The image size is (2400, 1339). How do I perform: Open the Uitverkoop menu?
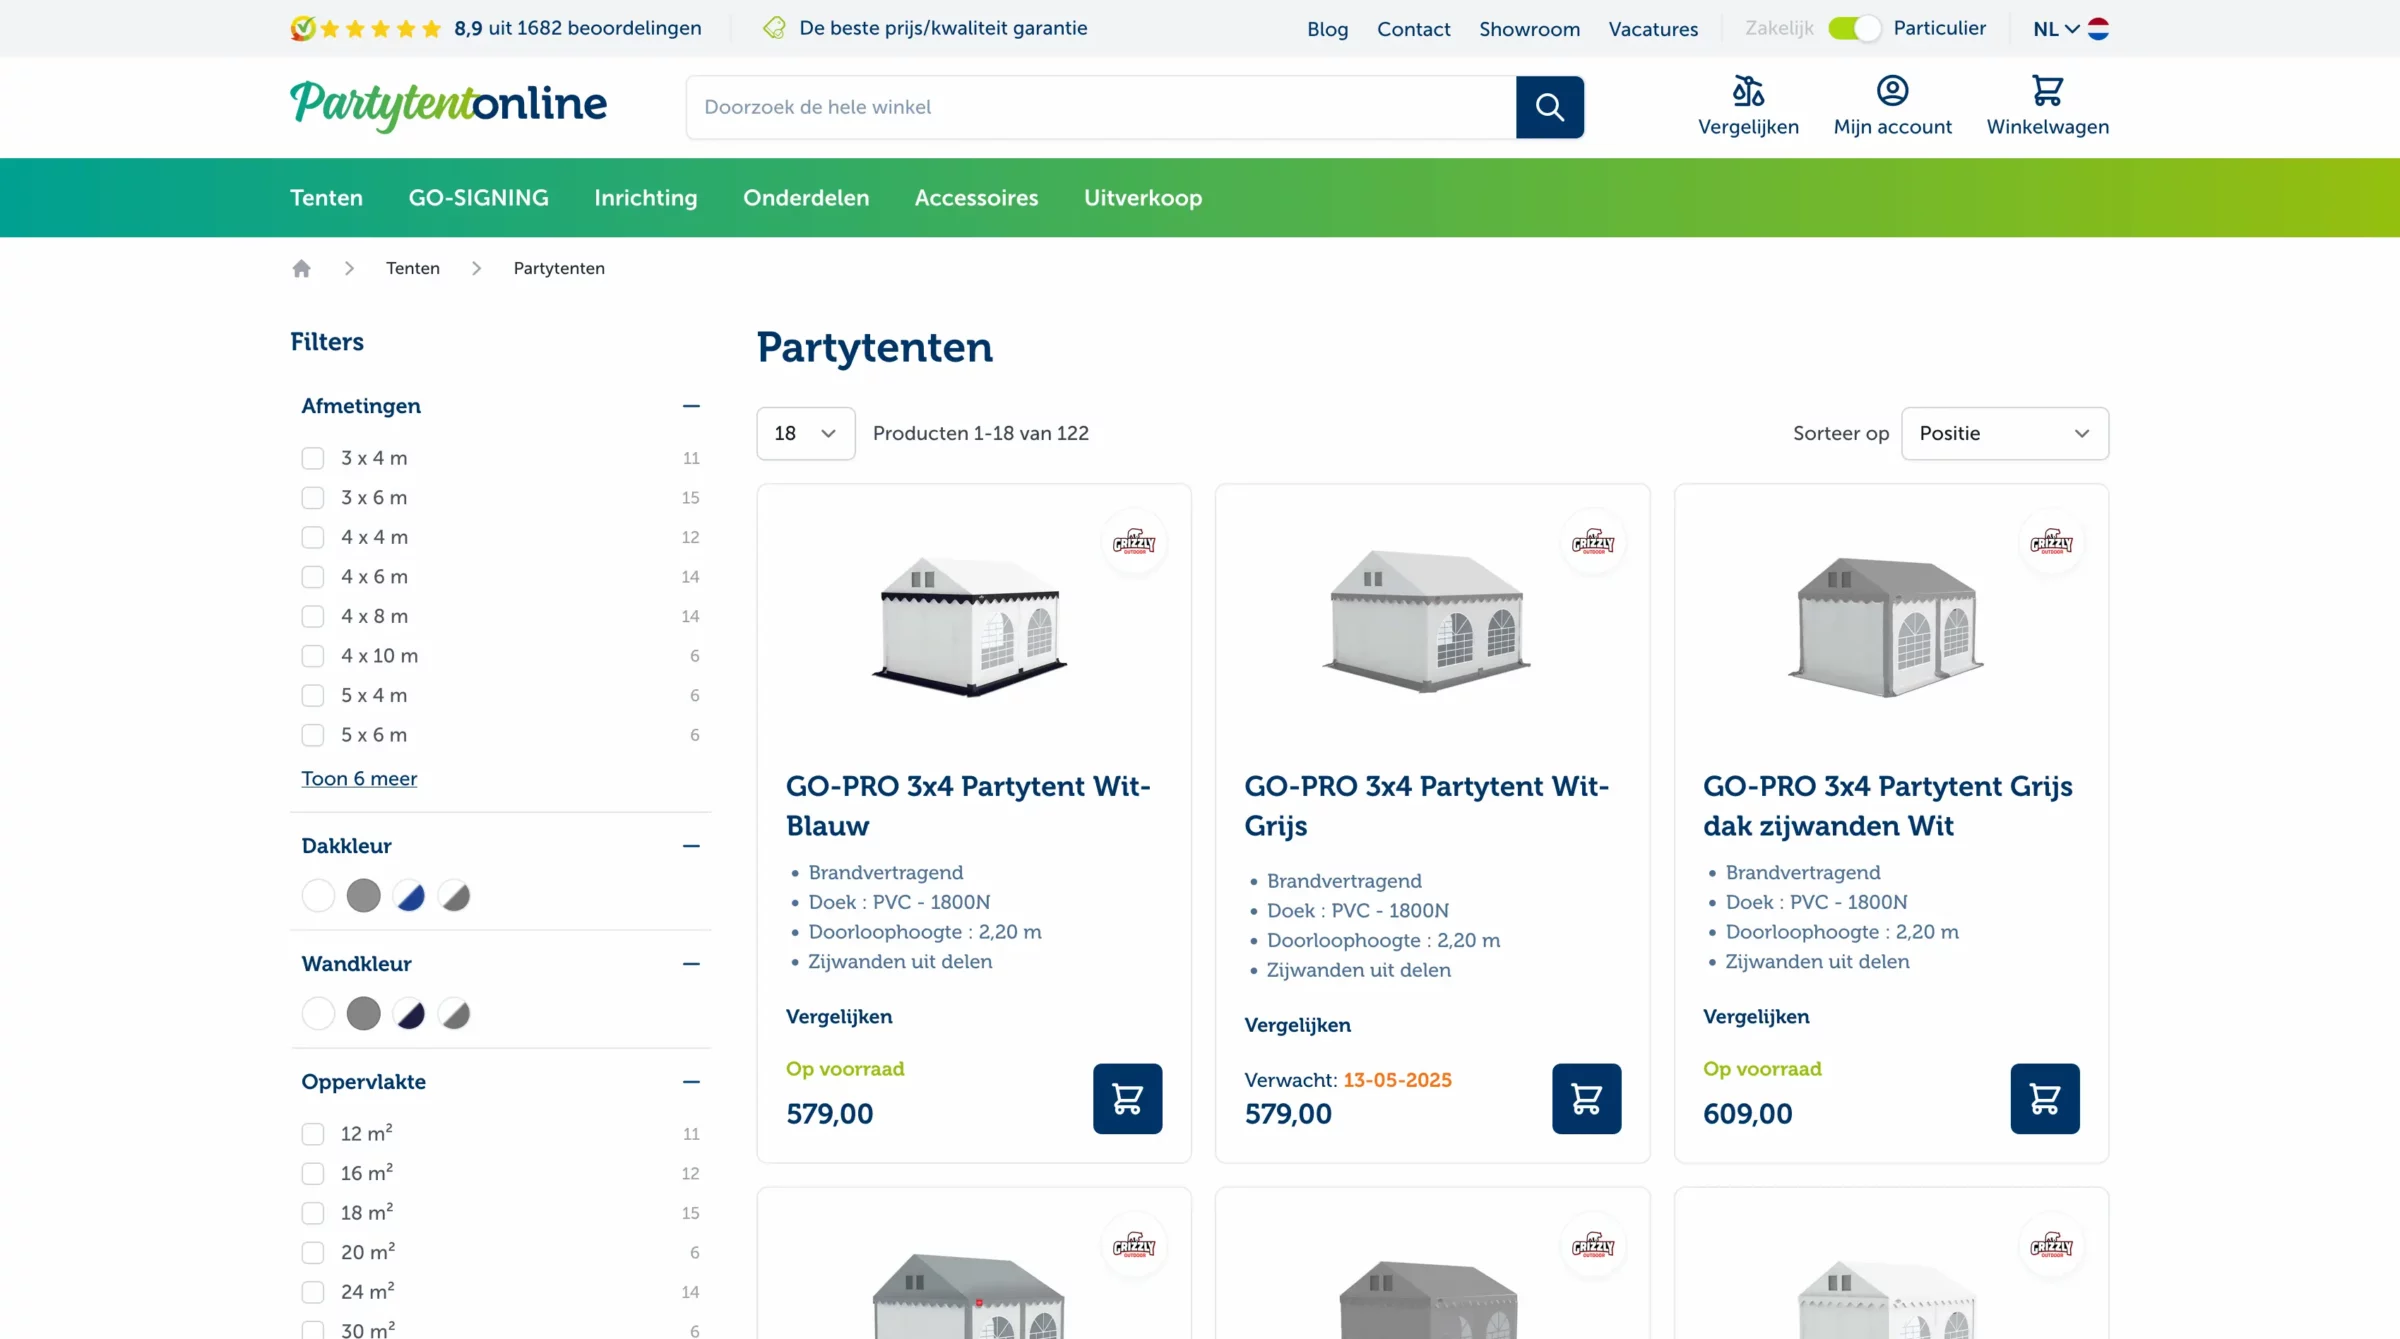tap(1143, 198)
